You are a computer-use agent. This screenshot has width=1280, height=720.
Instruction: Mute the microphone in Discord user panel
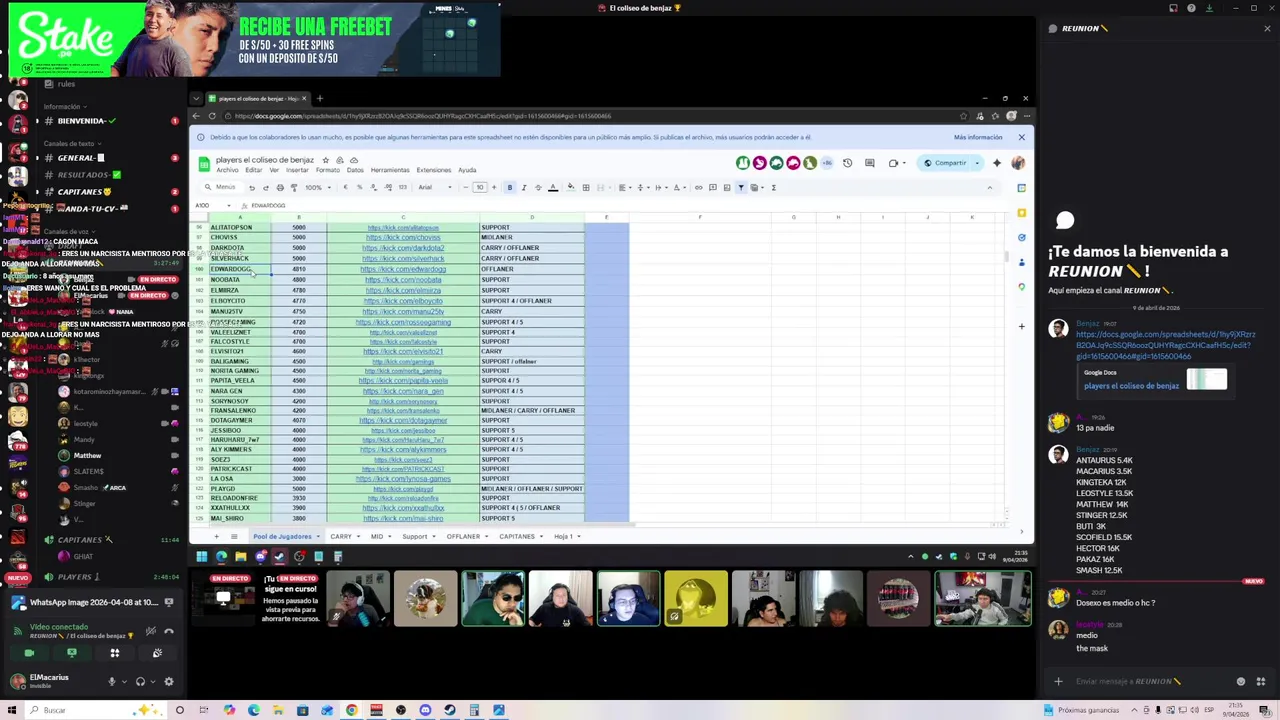pyautogui.click(x=111, y=681)
